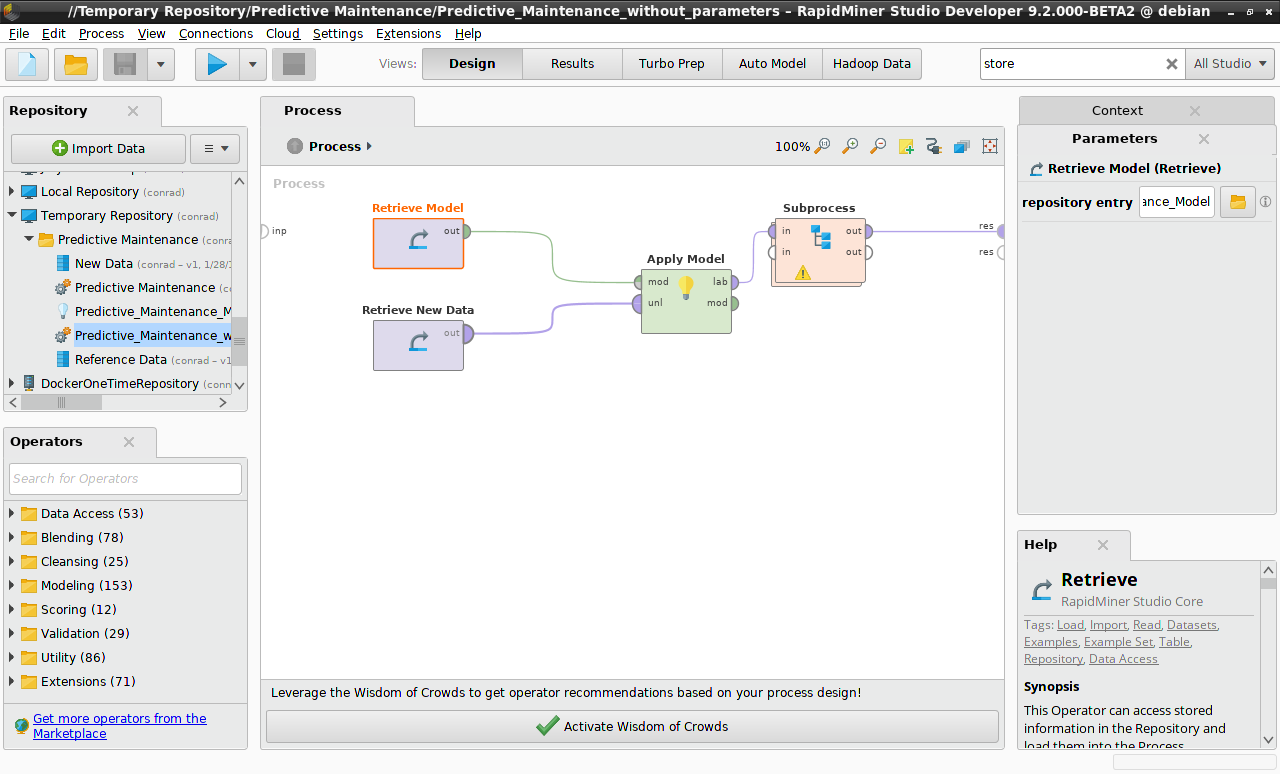Collapse the Predictive Maintenance folder
The height and width of the screenshot is (774, 1280).
(29, 240)
